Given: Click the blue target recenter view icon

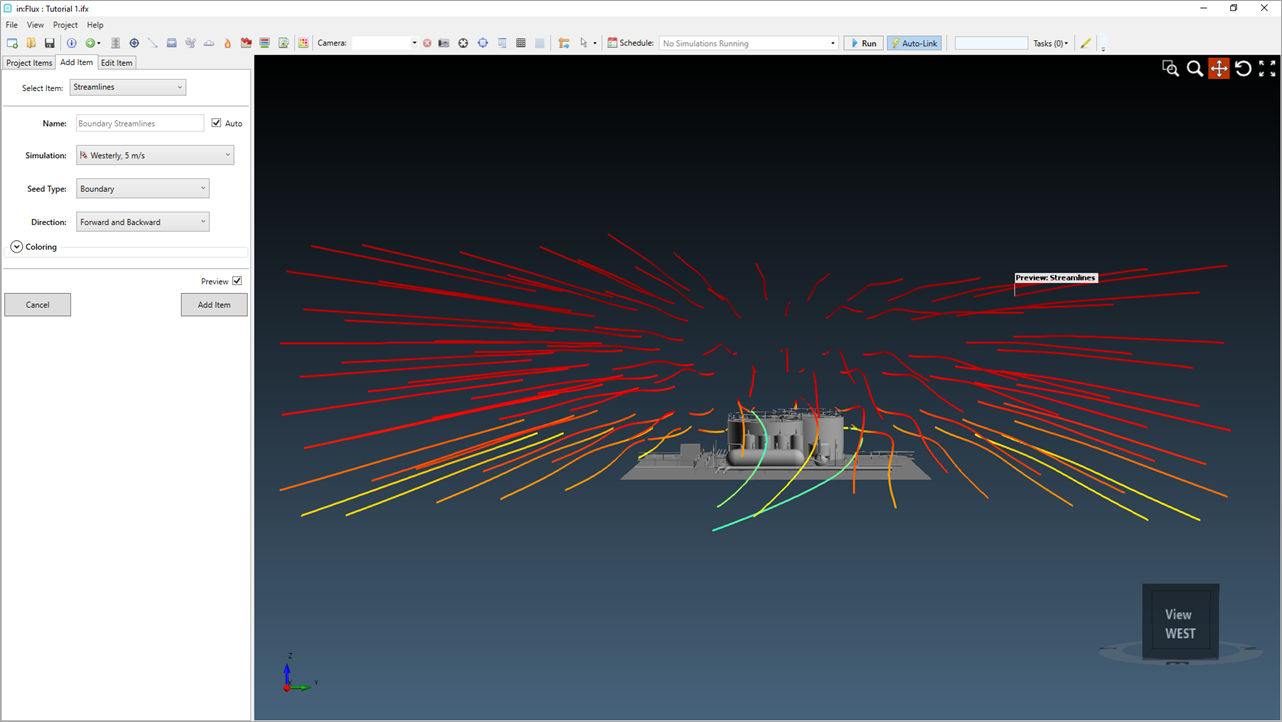Looking at the screenshot, I should pyautogui.click(x=483, y=43).
